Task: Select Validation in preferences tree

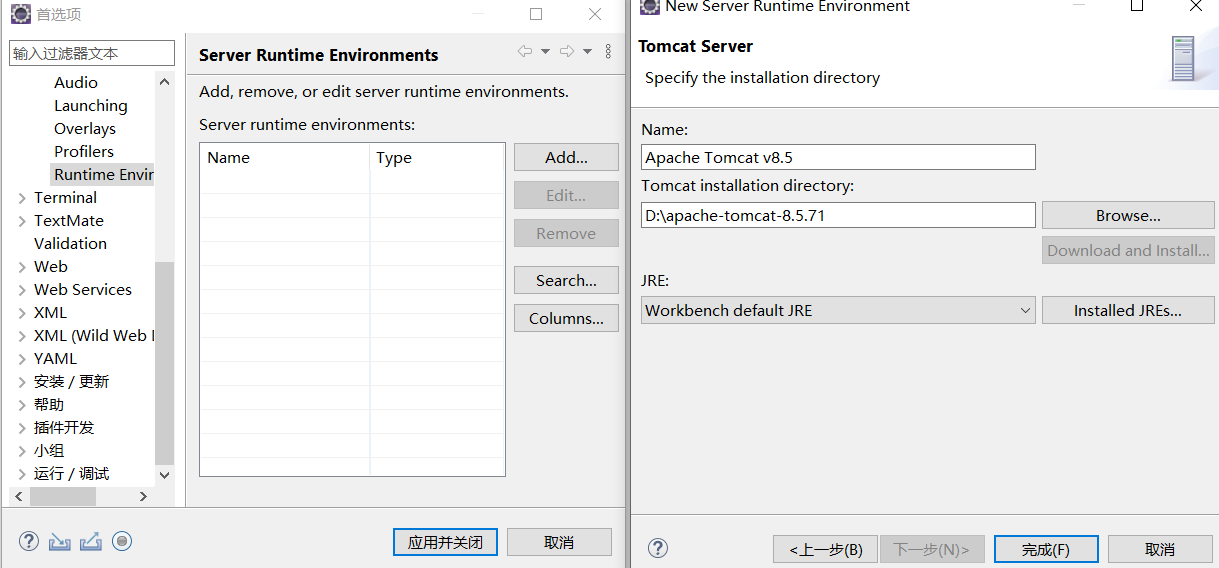Action: (70, 243)
